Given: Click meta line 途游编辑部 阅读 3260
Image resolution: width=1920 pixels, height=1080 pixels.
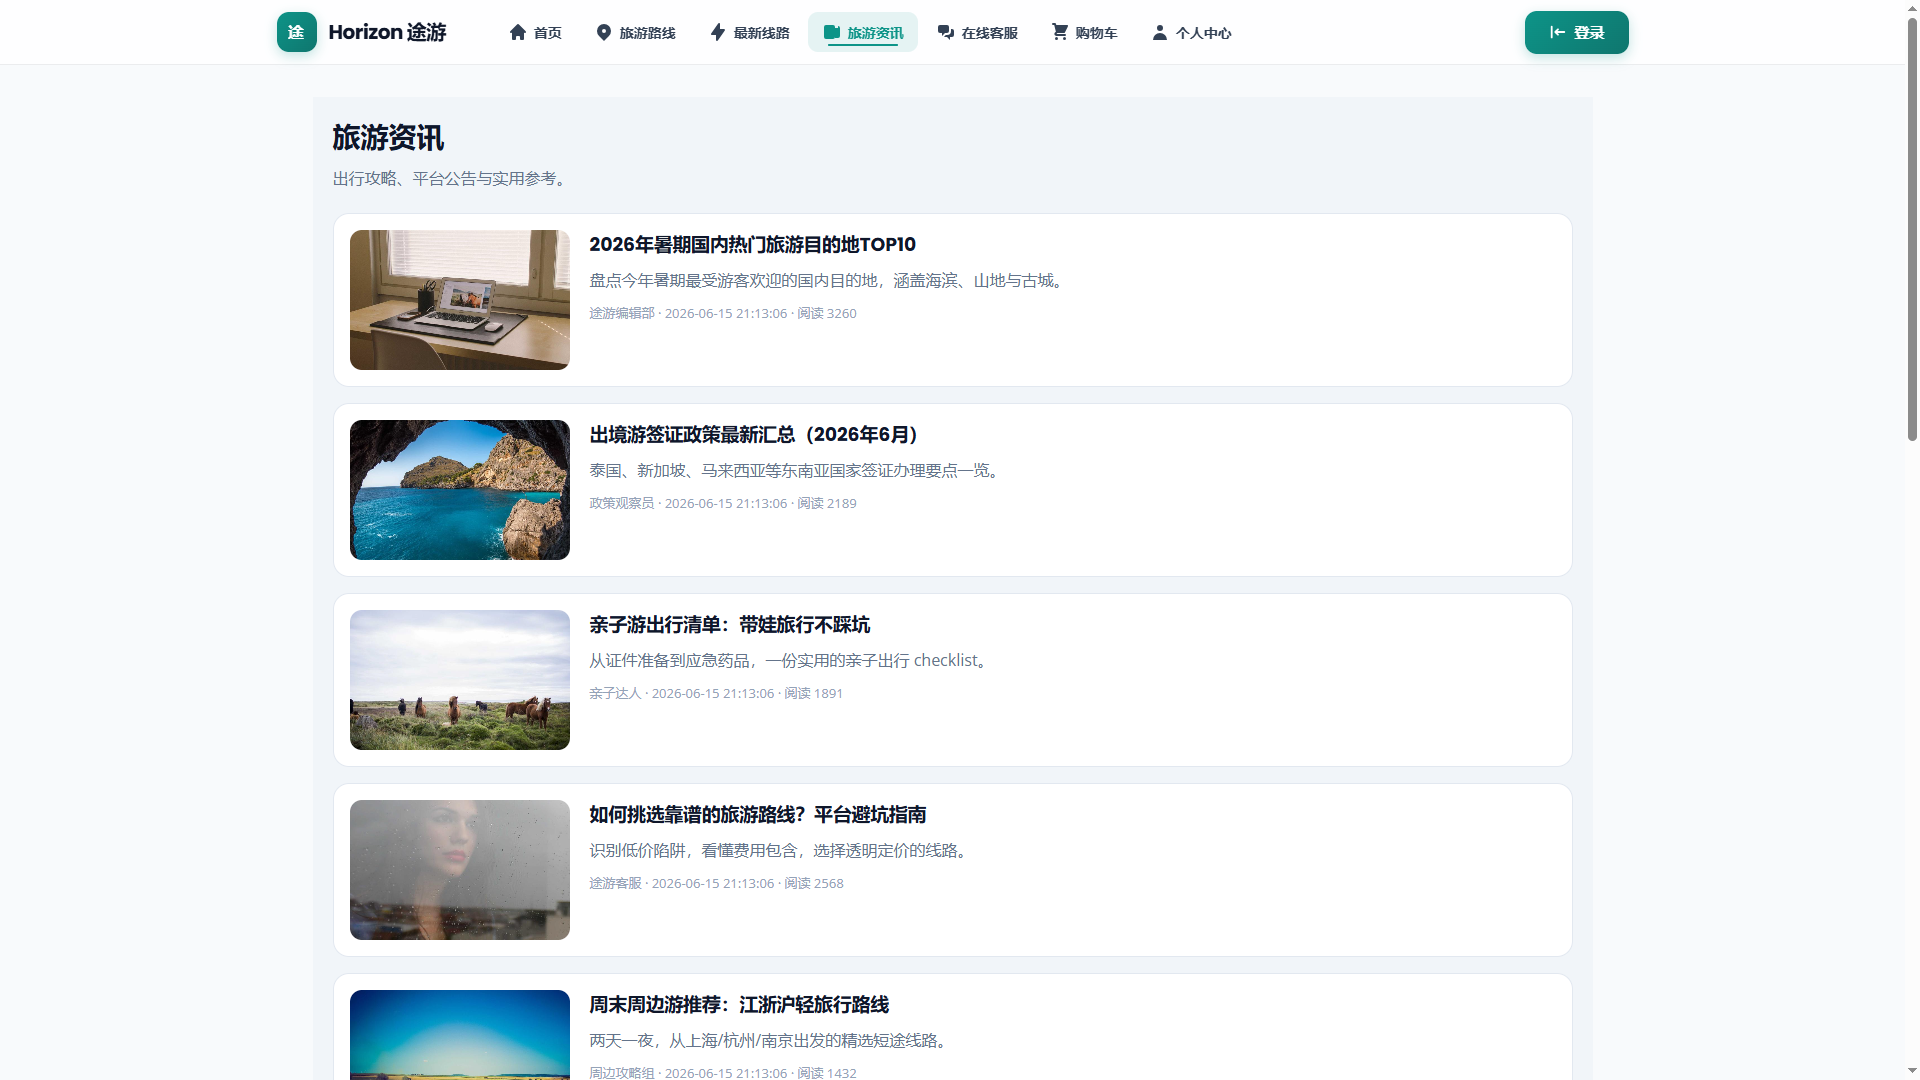Looking at the screenshot, I should pos(723,313).
